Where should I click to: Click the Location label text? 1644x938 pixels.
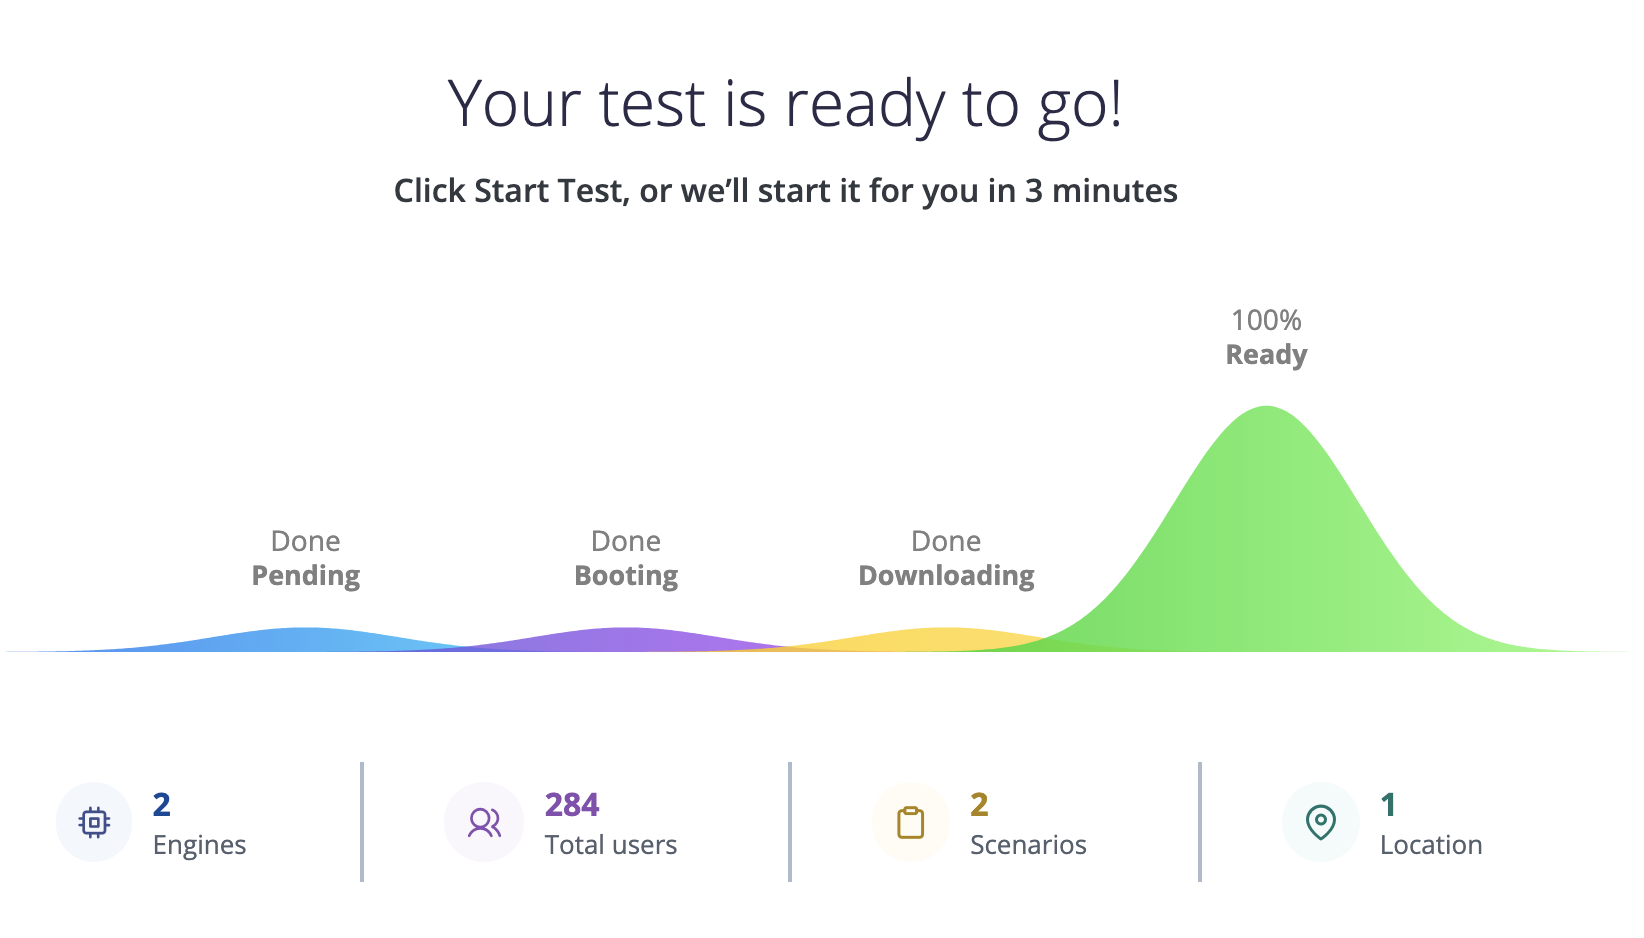point(1431,845)
